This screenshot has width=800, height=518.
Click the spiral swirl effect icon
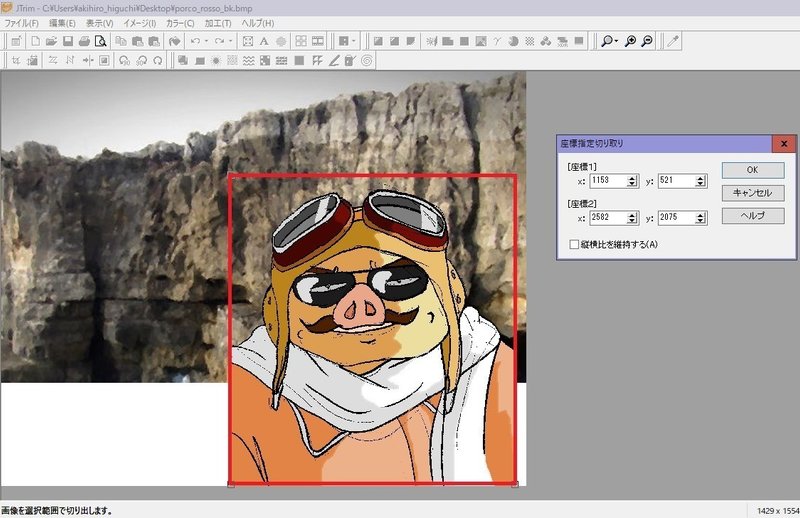pos(366,61)
